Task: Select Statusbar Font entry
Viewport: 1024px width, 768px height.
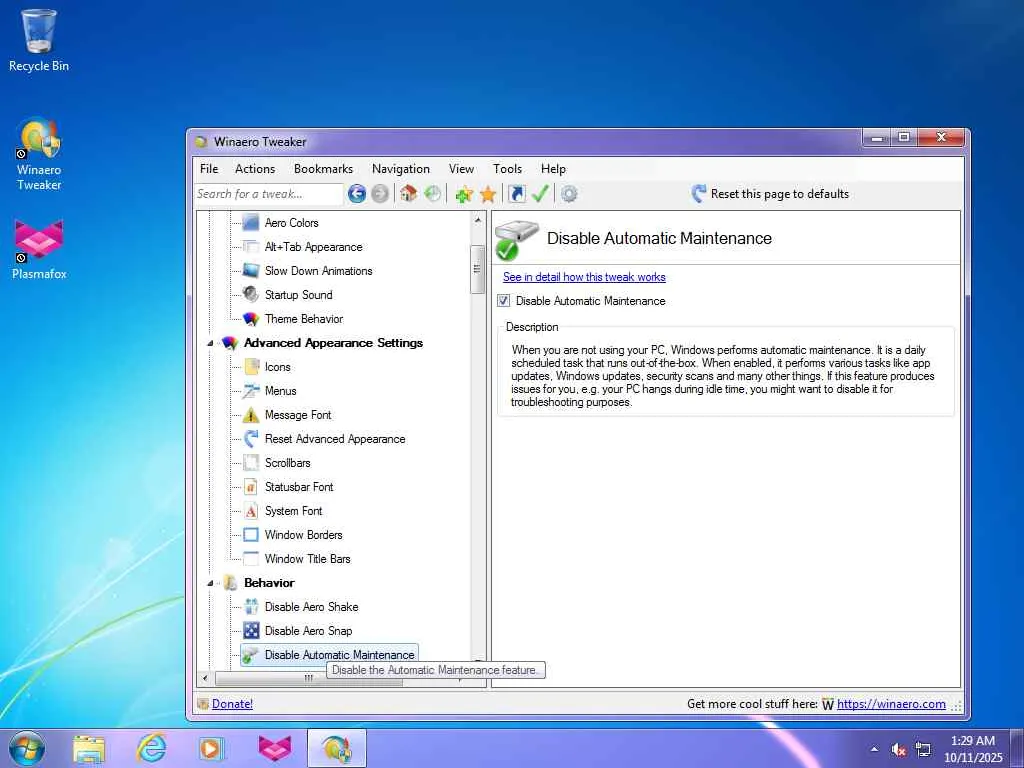Action: 299,487
